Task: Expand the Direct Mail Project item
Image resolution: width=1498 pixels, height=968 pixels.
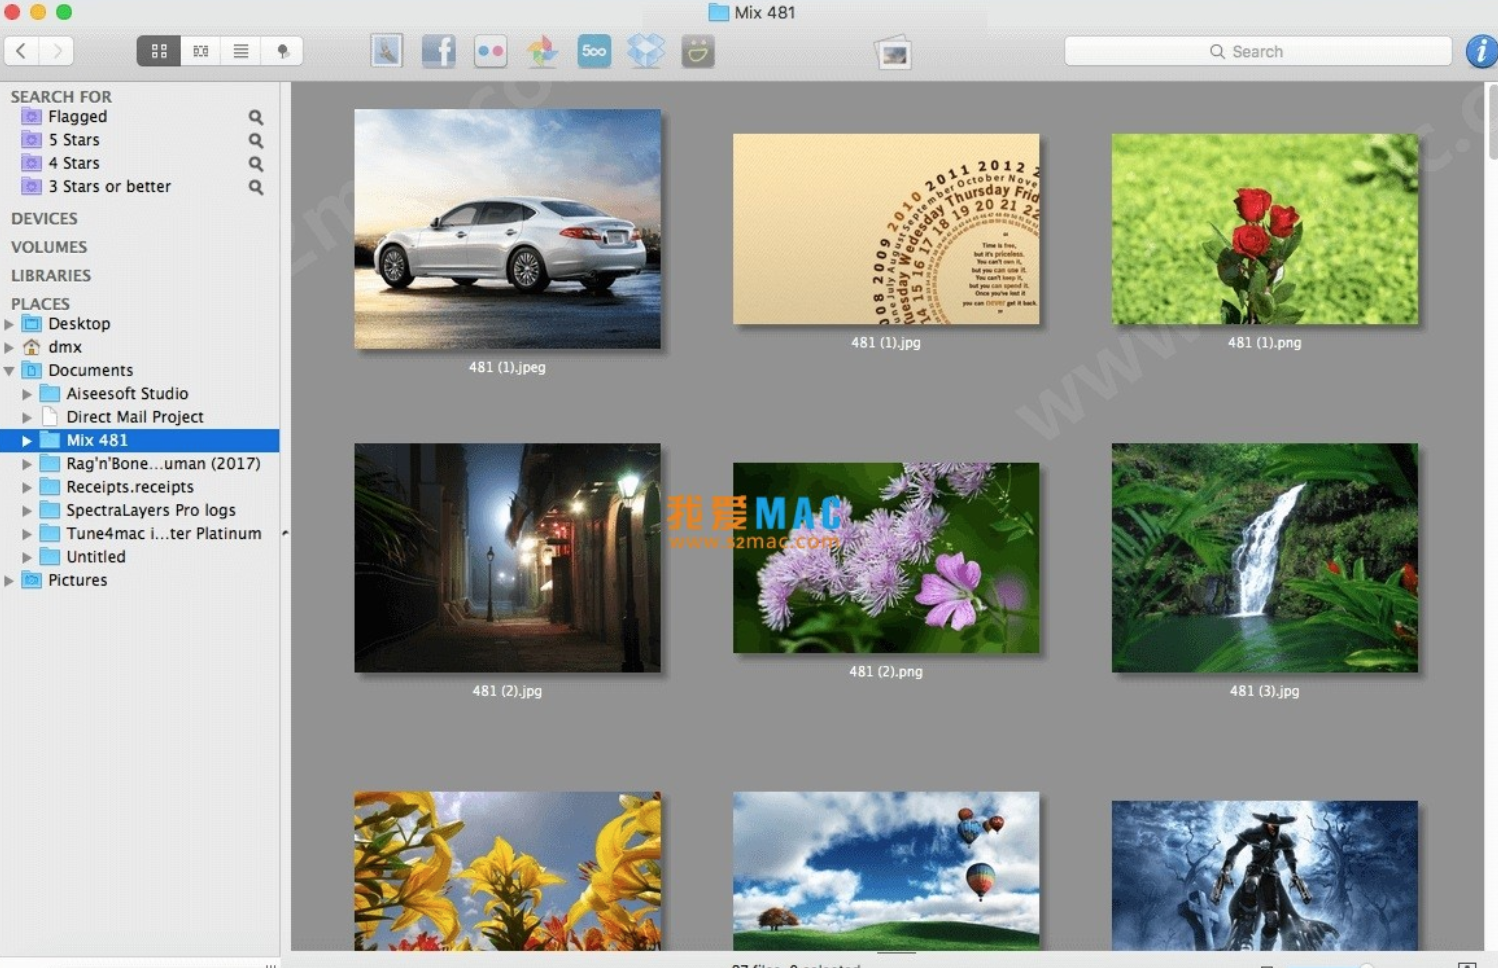Action: [27, 417]
